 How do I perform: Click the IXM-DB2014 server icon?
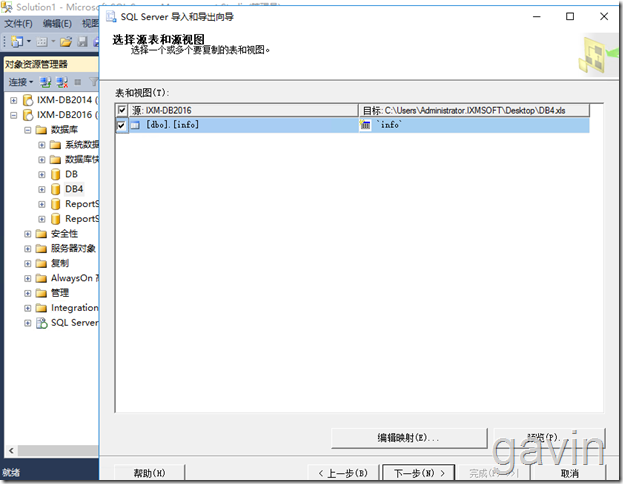[28, 100]
